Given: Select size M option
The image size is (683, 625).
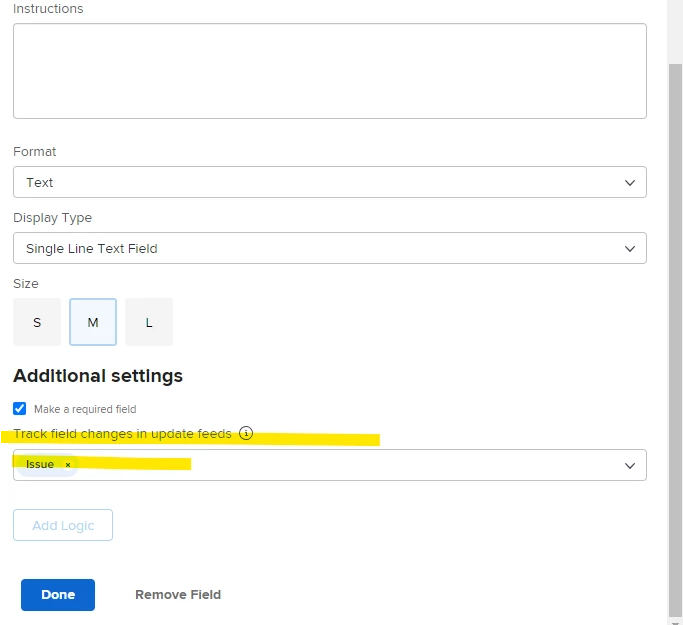Looking at the screenshot, I should [x=93, y=322].
